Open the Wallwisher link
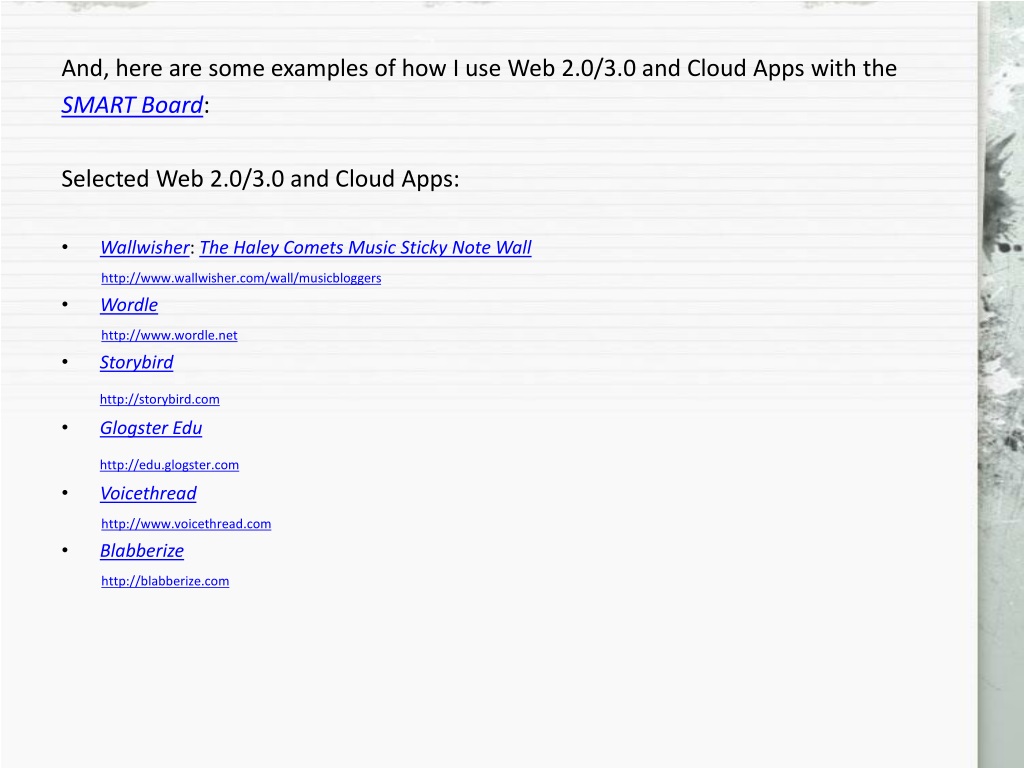1024x768 pixels. tap(144, 248)
